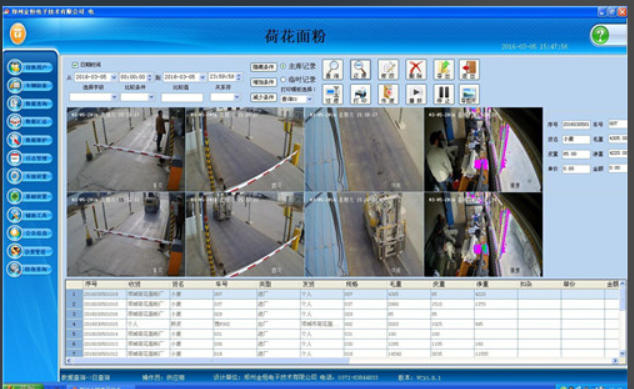Toggle the date-time filter checkbox

click(75, 65)
